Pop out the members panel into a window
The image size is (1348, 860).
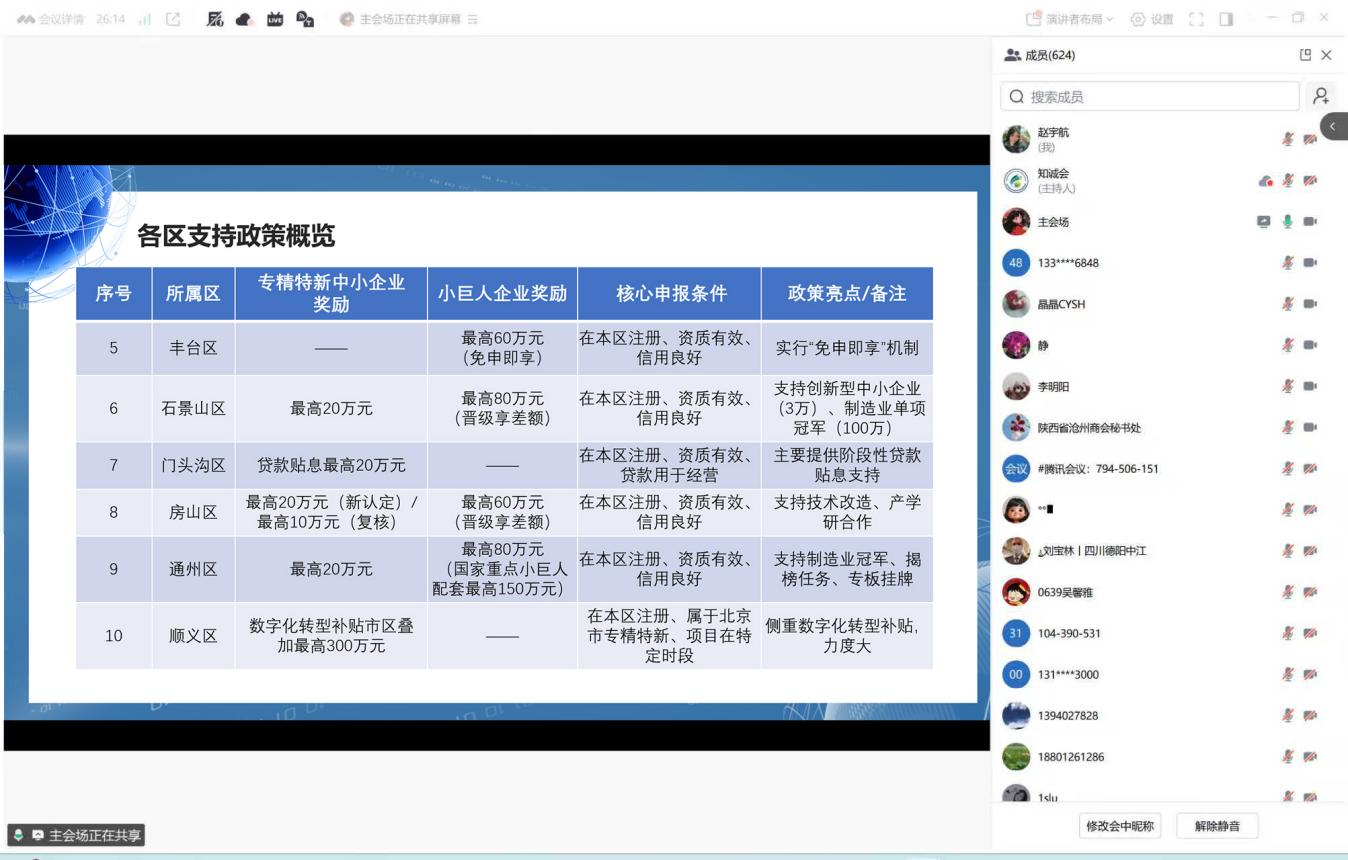pos(1305,55)
